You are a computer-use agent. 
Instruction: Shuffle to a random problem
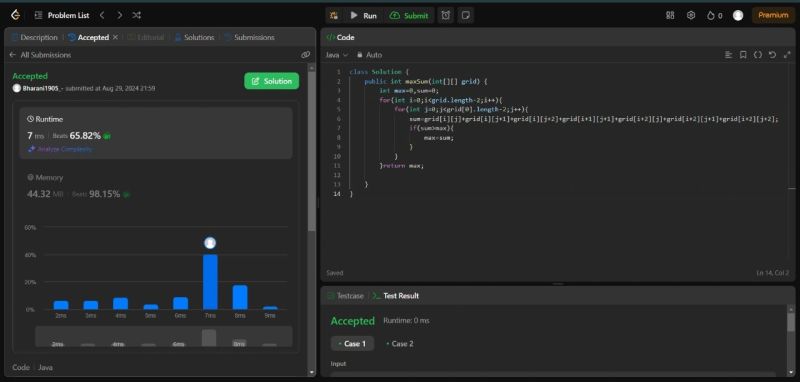coord(136,15)
